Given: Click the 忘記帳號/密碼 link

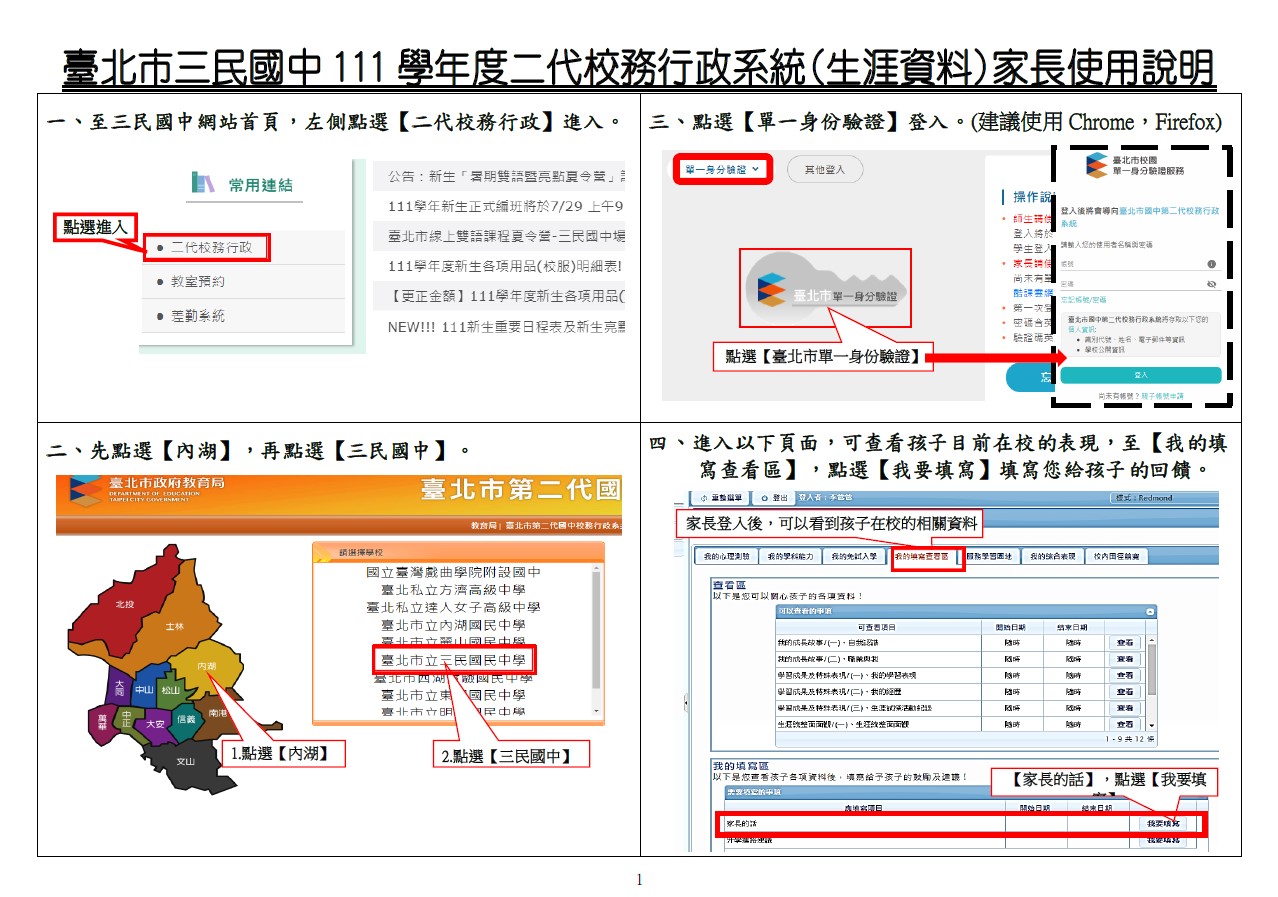Looking at the screenshot, I should 1083,300.
